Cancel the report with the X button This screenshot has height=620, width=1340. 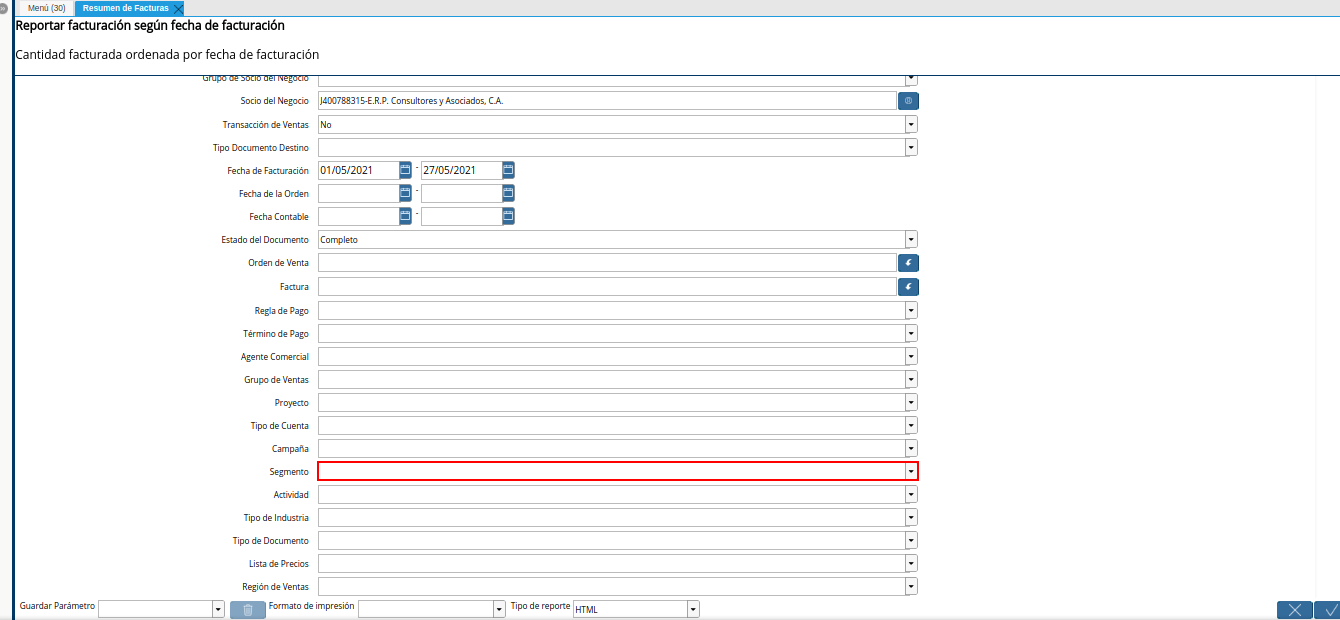pos(1294,610)
